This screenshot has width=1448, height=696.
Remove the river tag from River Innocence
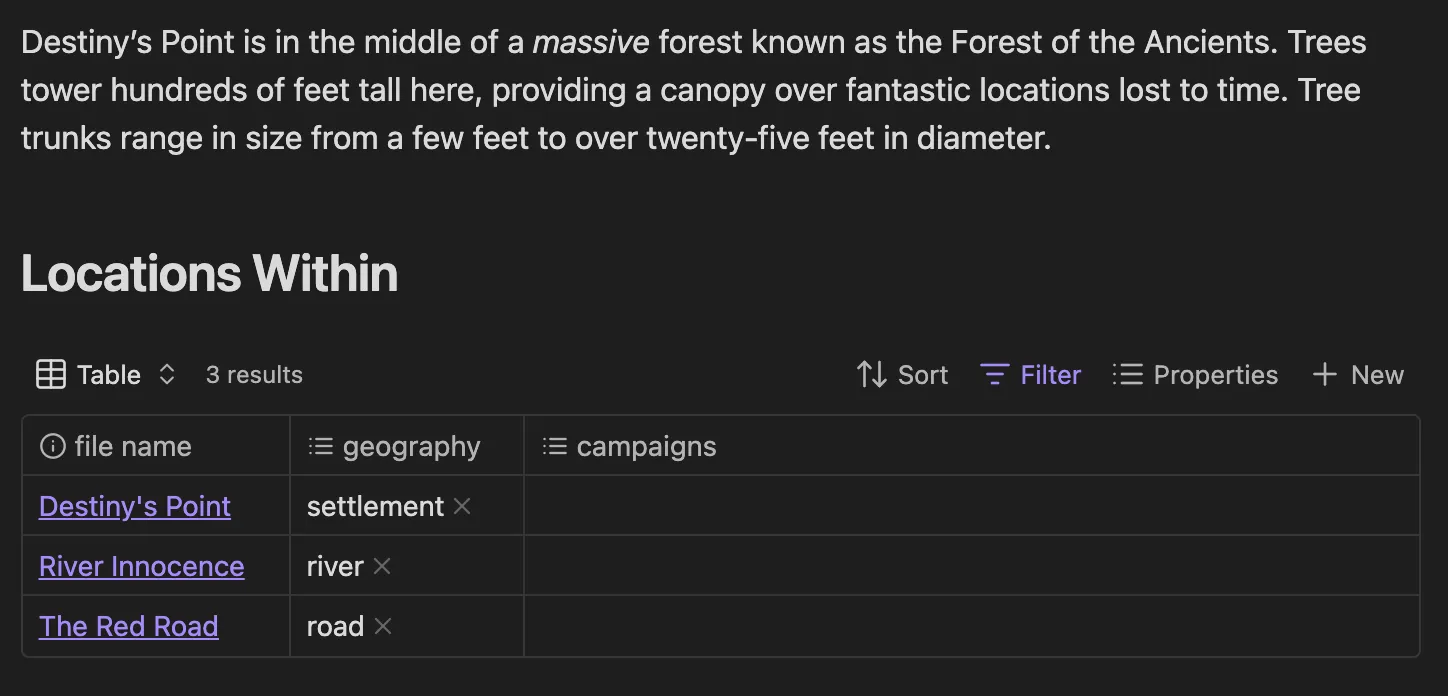(x=381, y=566)
